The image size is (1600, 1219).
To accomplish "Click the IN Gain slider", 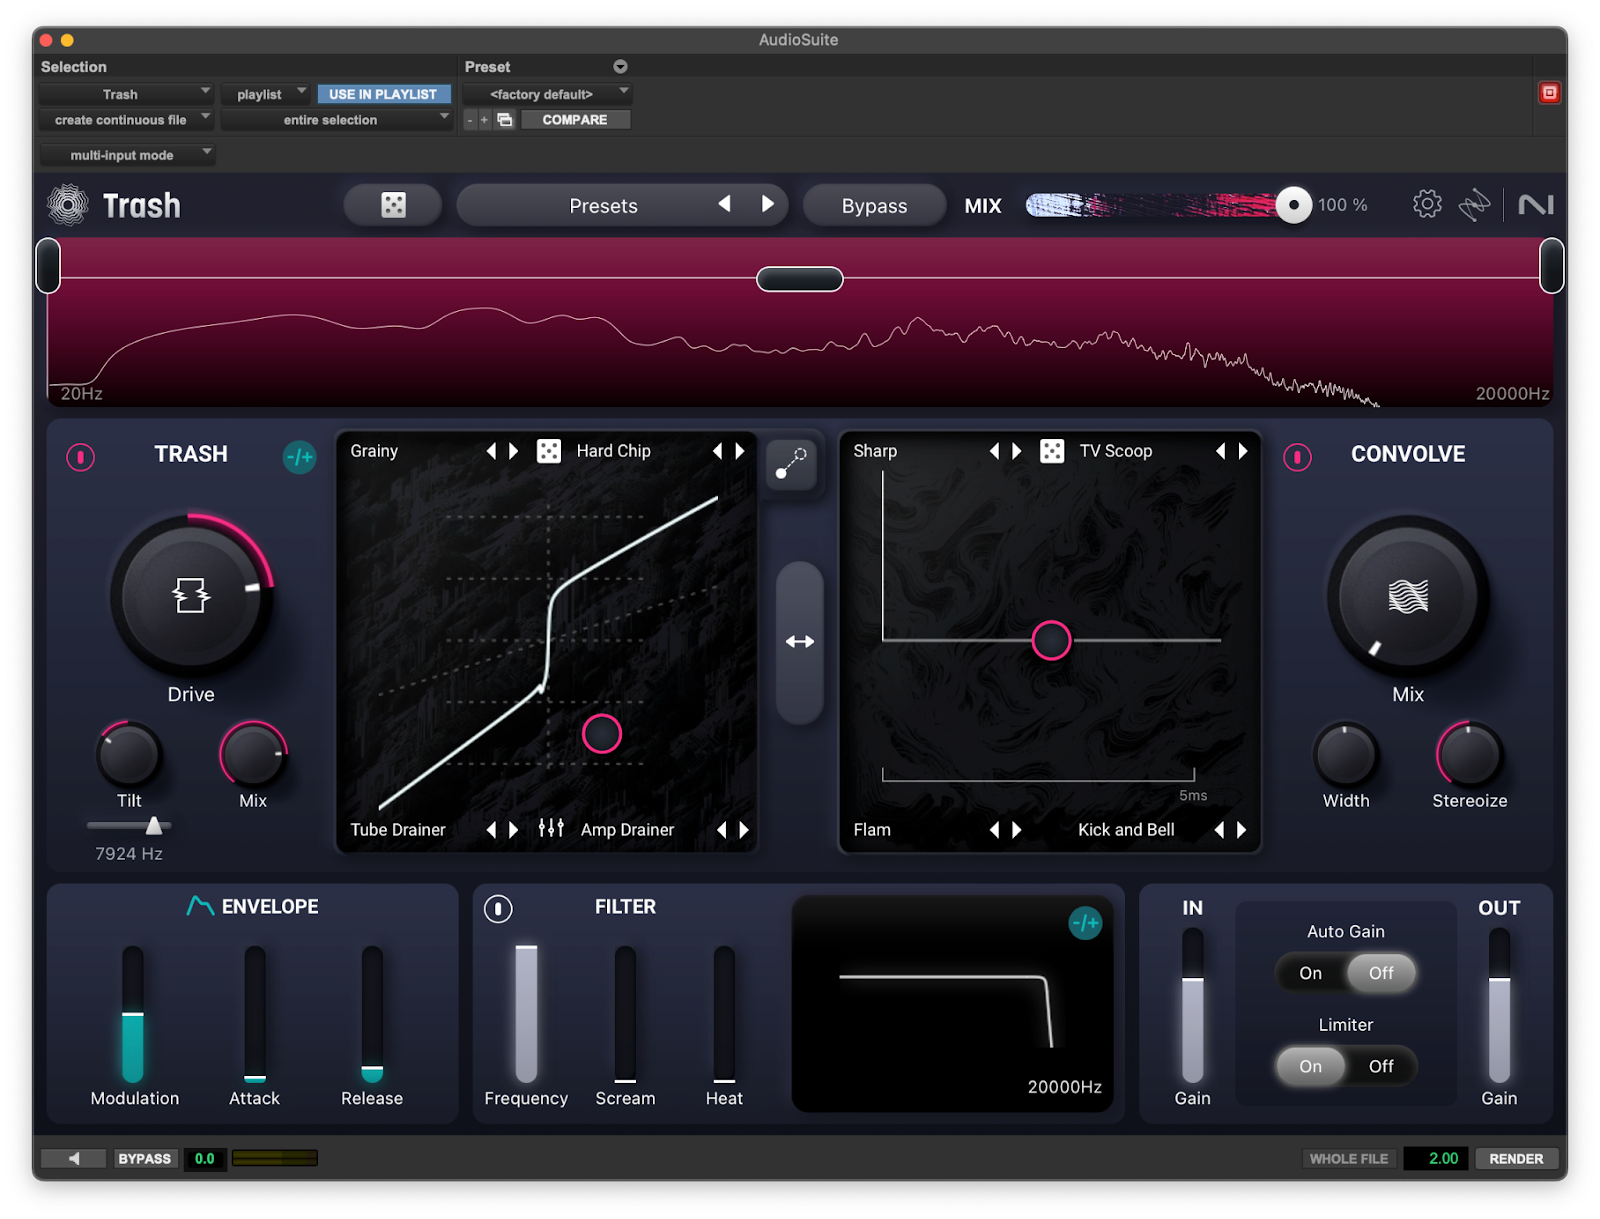I will [1192, 1005].
